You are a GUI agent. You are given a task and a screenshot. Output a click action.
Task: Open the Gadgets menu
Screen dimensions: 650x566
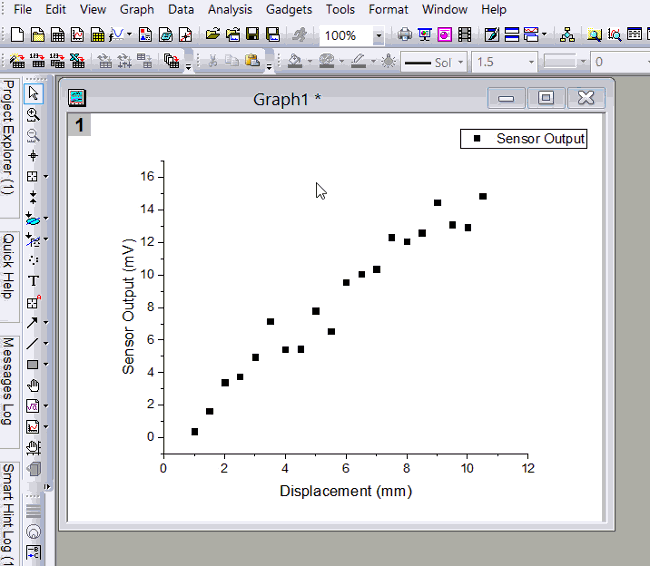pos(289,9)
